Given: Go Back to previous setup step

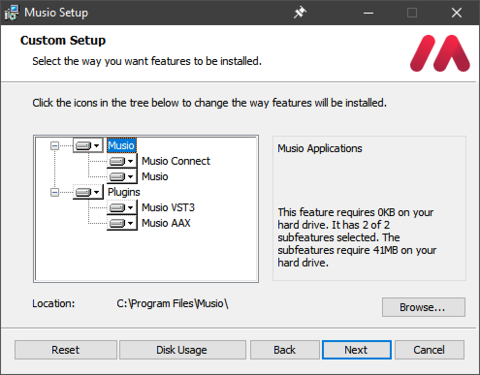Looking at the screenshot, I should (285, 350).
